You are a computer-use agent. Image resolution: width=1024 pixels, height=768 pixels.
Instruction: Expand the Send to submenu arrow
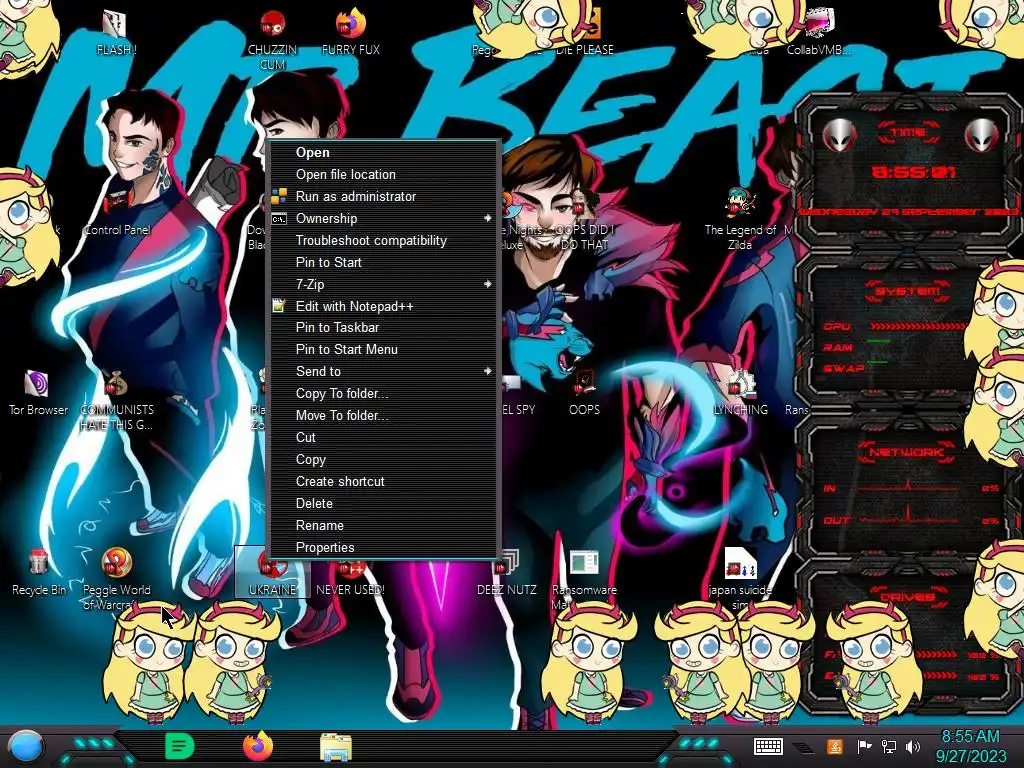click(x=487, y=371)
